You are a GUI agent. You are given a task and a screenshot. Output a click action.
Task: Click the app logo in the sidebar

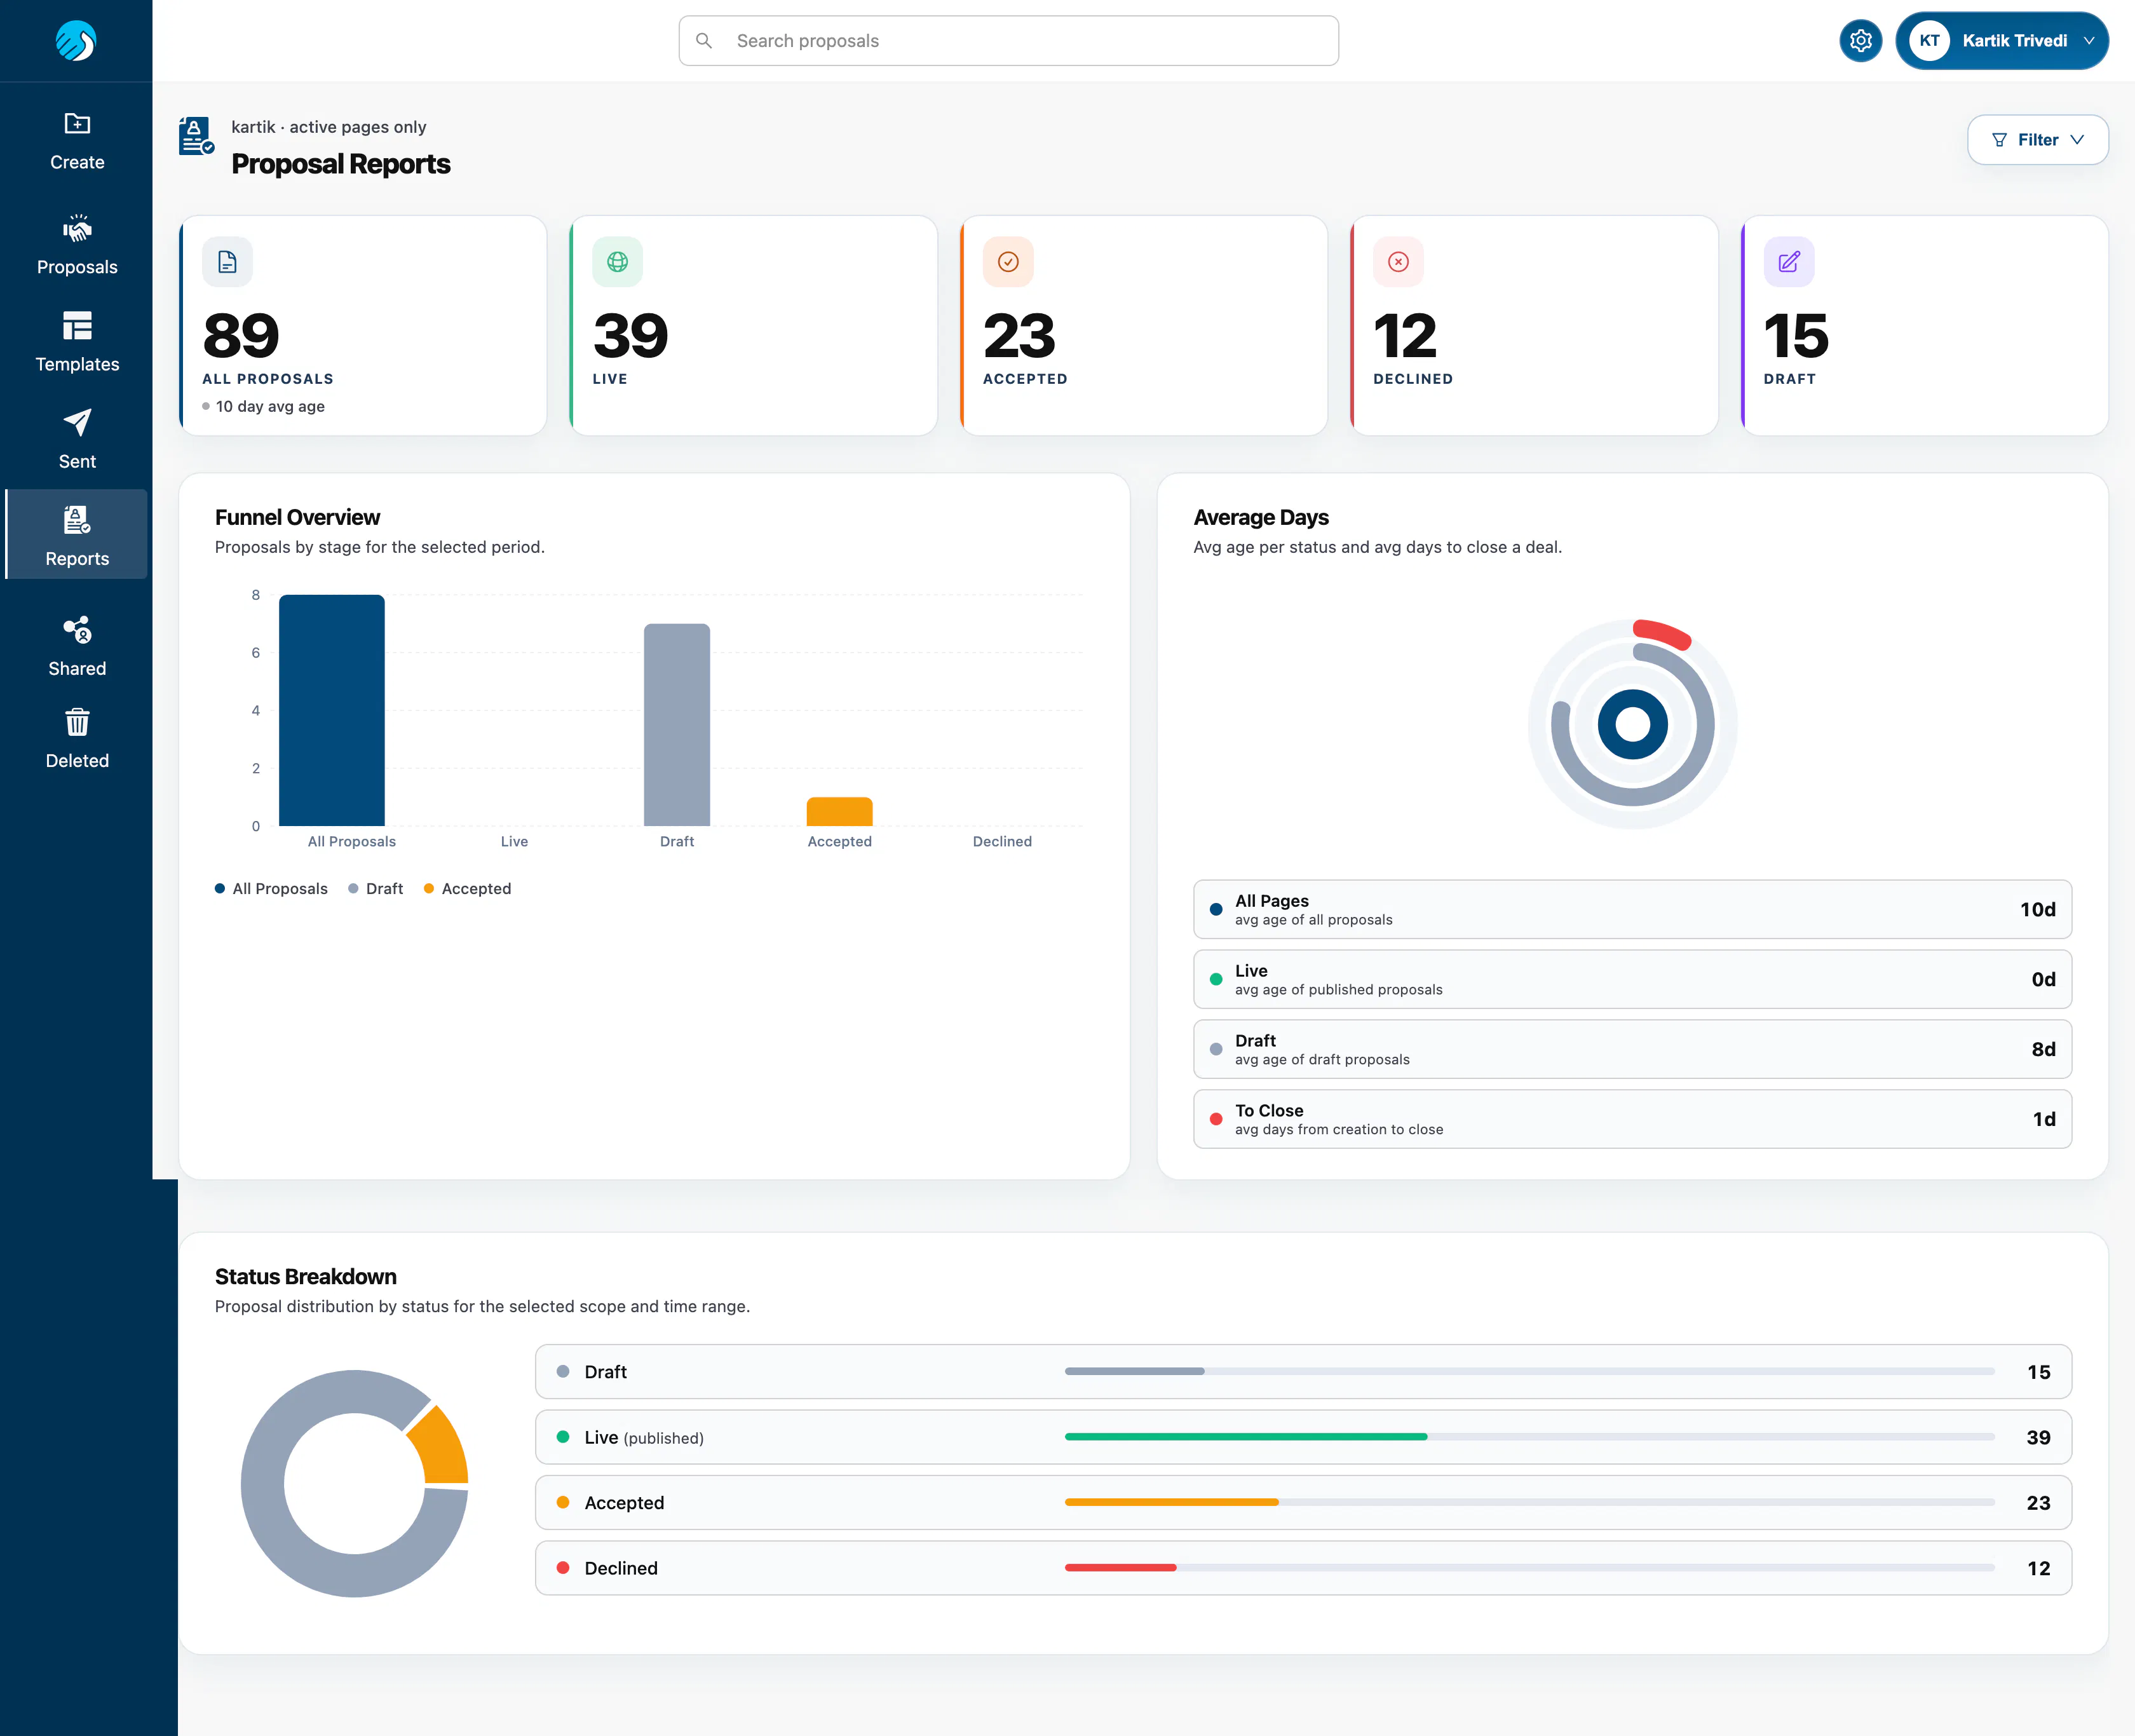coord(76,41)
